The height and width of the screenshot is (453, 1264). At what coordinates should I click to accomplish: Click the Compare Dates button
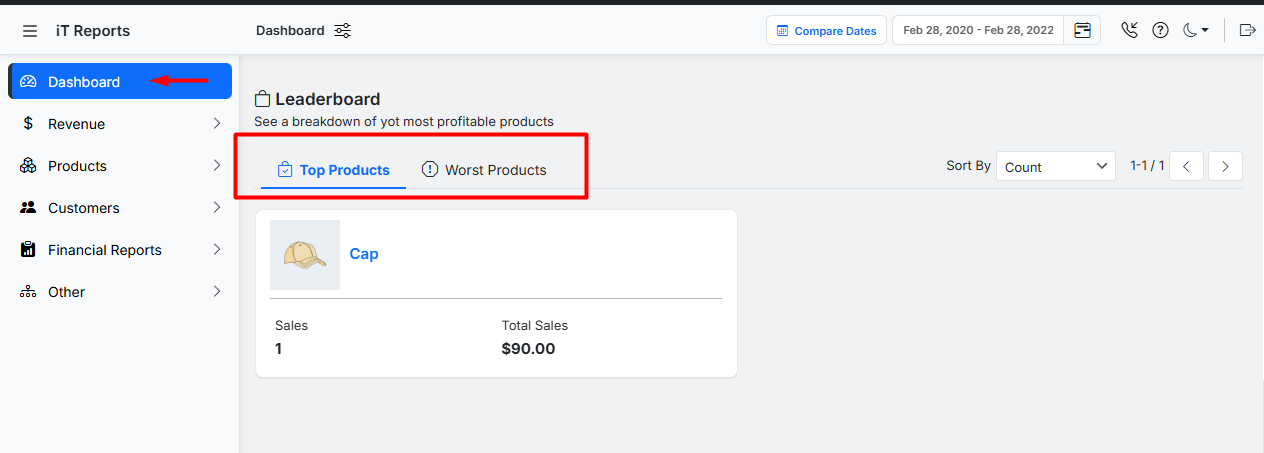pos(826,31)
